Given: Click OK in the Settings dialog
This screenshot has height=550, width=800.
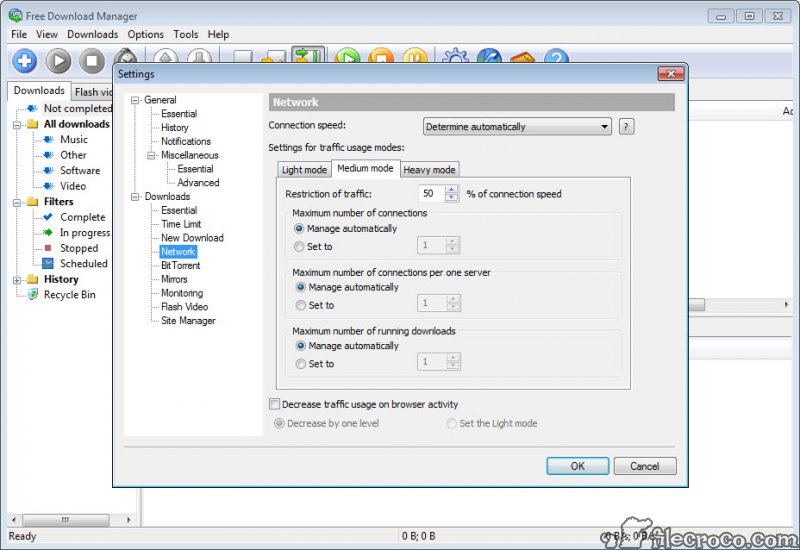Looking at the screenshot, I should point(578,466).
